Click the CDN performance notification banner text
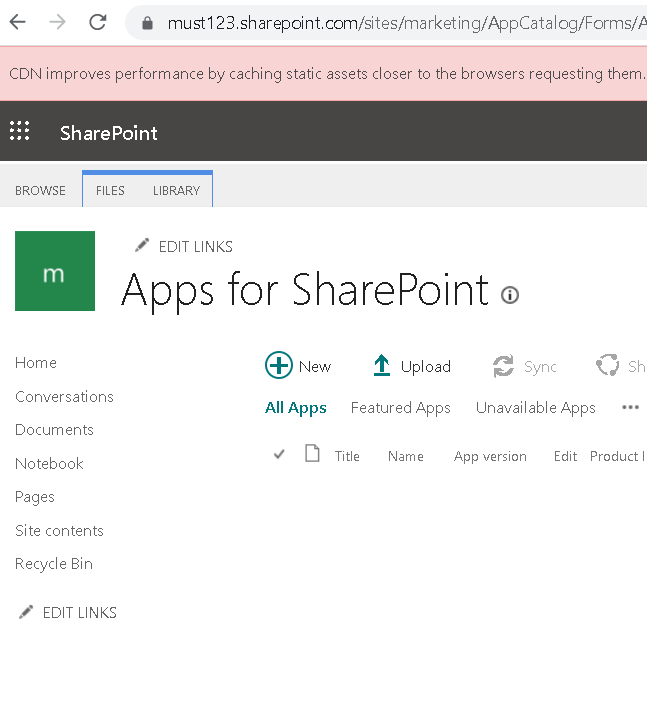This screenshot has width=647, height=706. click(x=327, y=73)
